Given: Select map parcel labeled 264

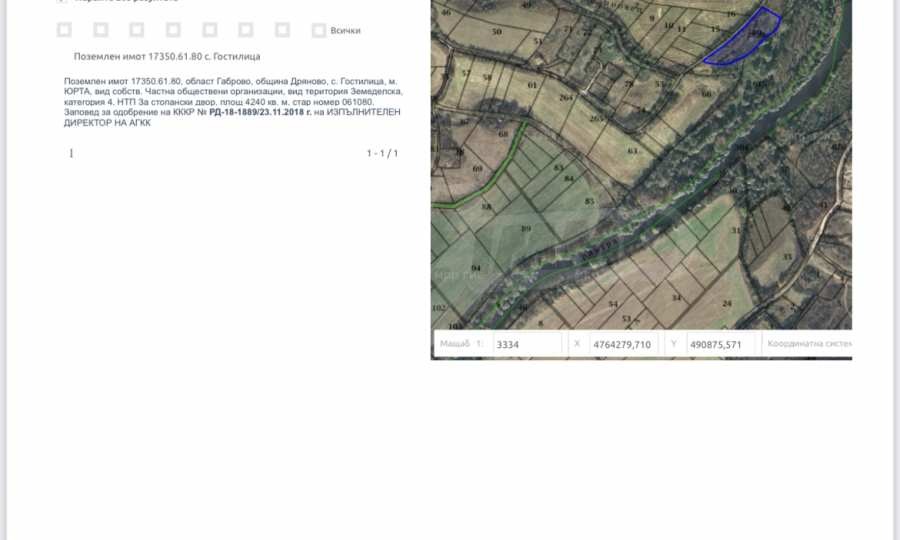Looking at the screenshot, I should (565, 98).
